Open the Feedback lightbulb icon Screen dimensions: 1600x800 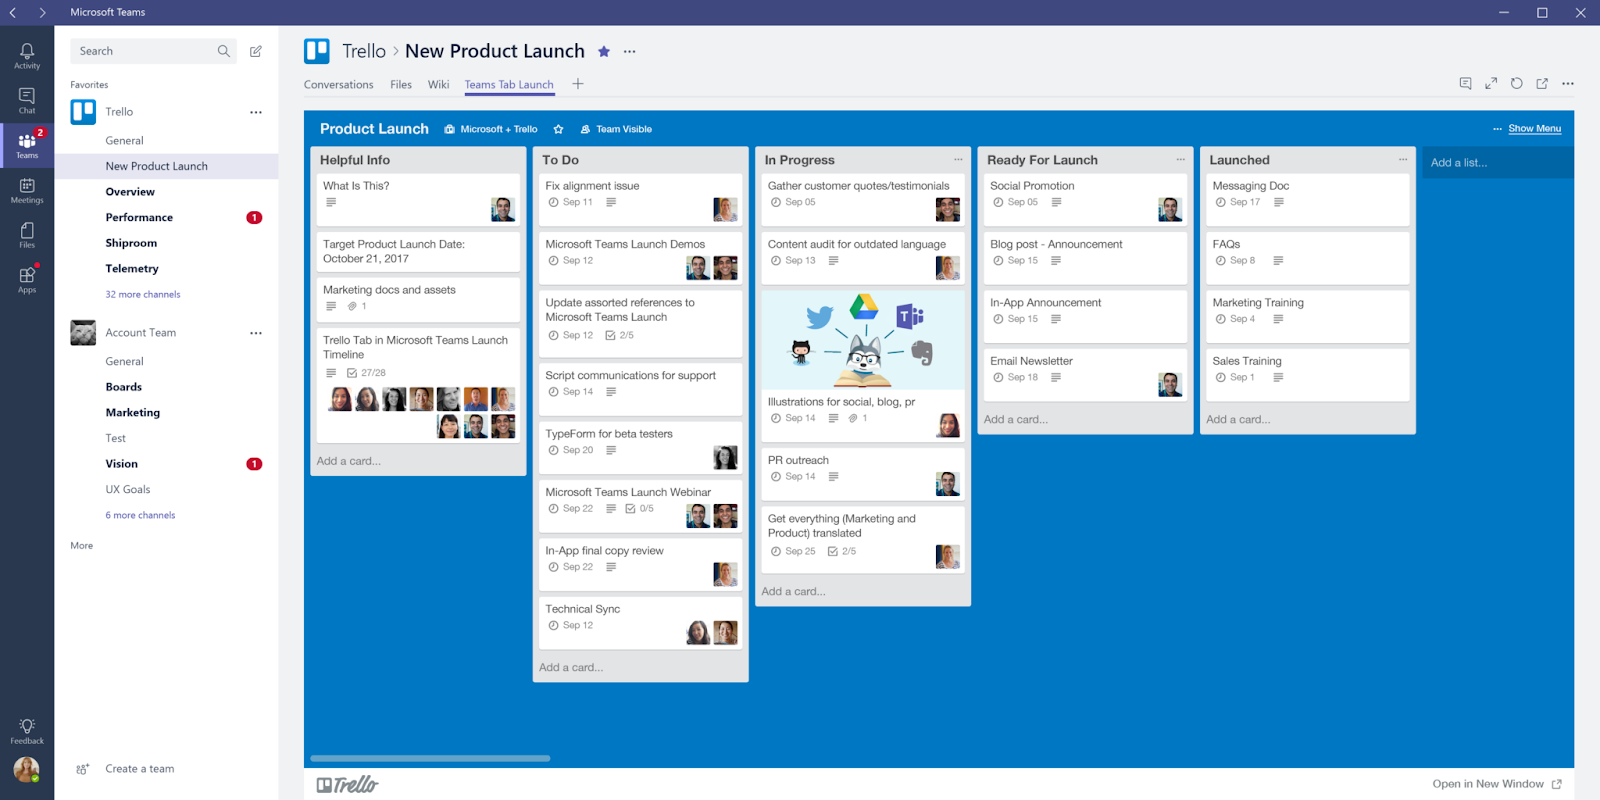(x=27, y=731)
